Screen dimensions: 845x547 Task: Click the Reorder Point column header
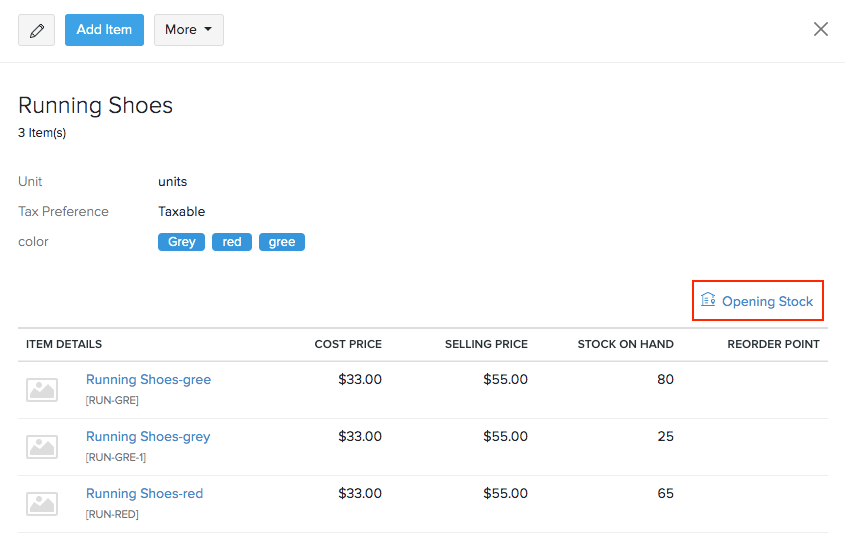773,344
